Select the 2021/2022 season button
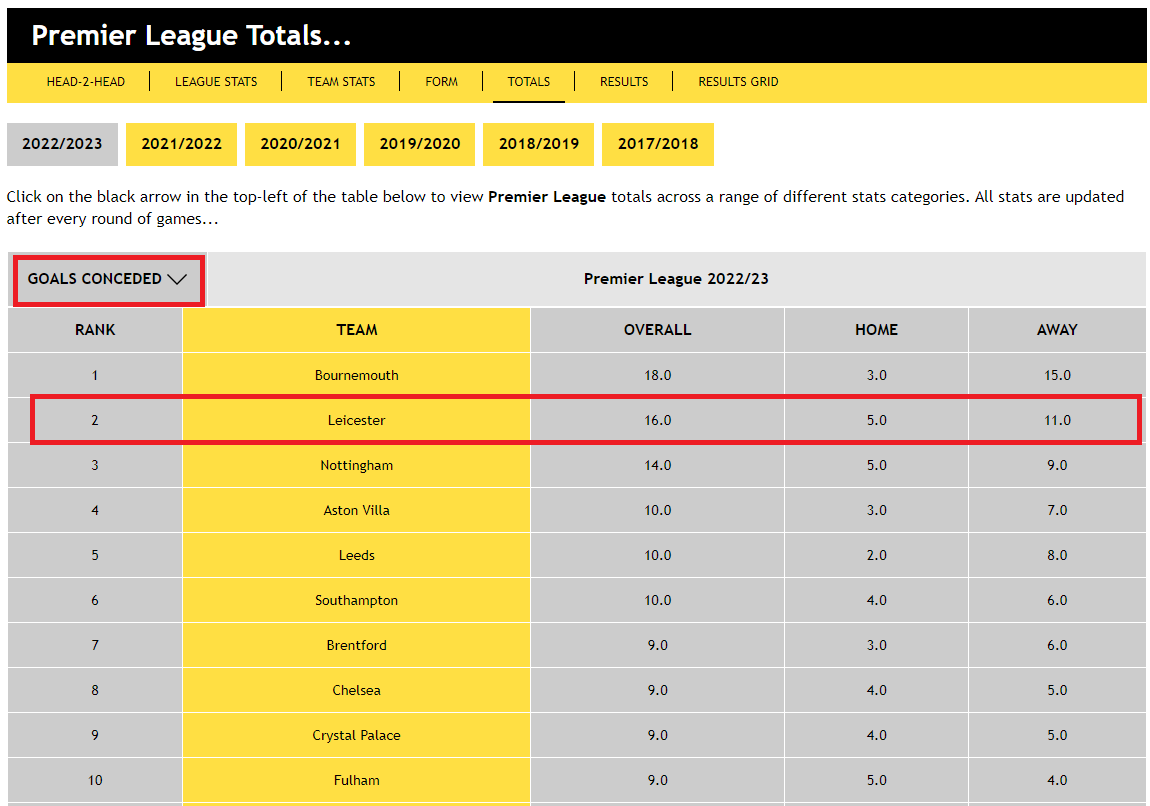 coord(181,144)
